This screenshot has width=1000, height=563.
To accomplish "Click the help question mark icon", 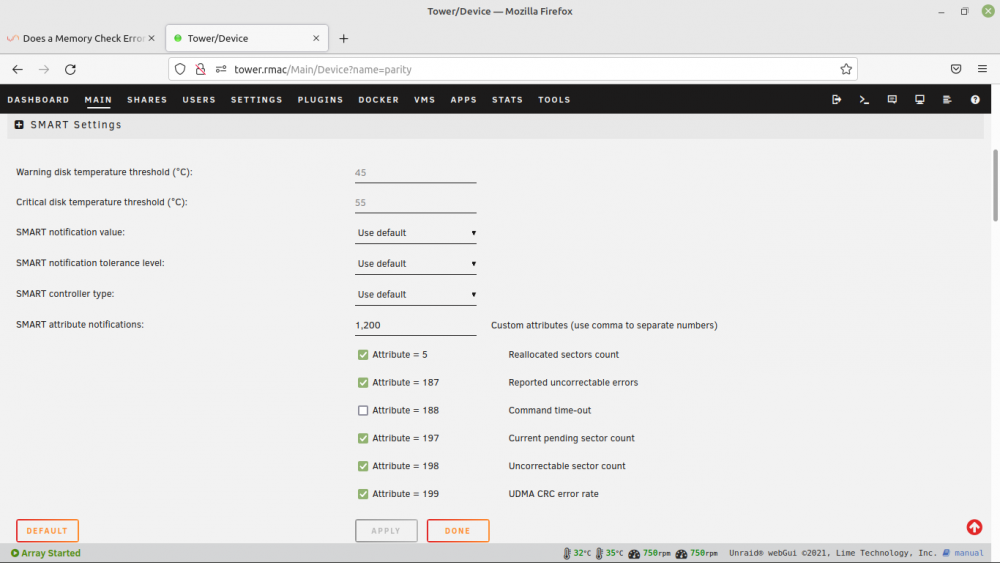I will coord(975,99).
